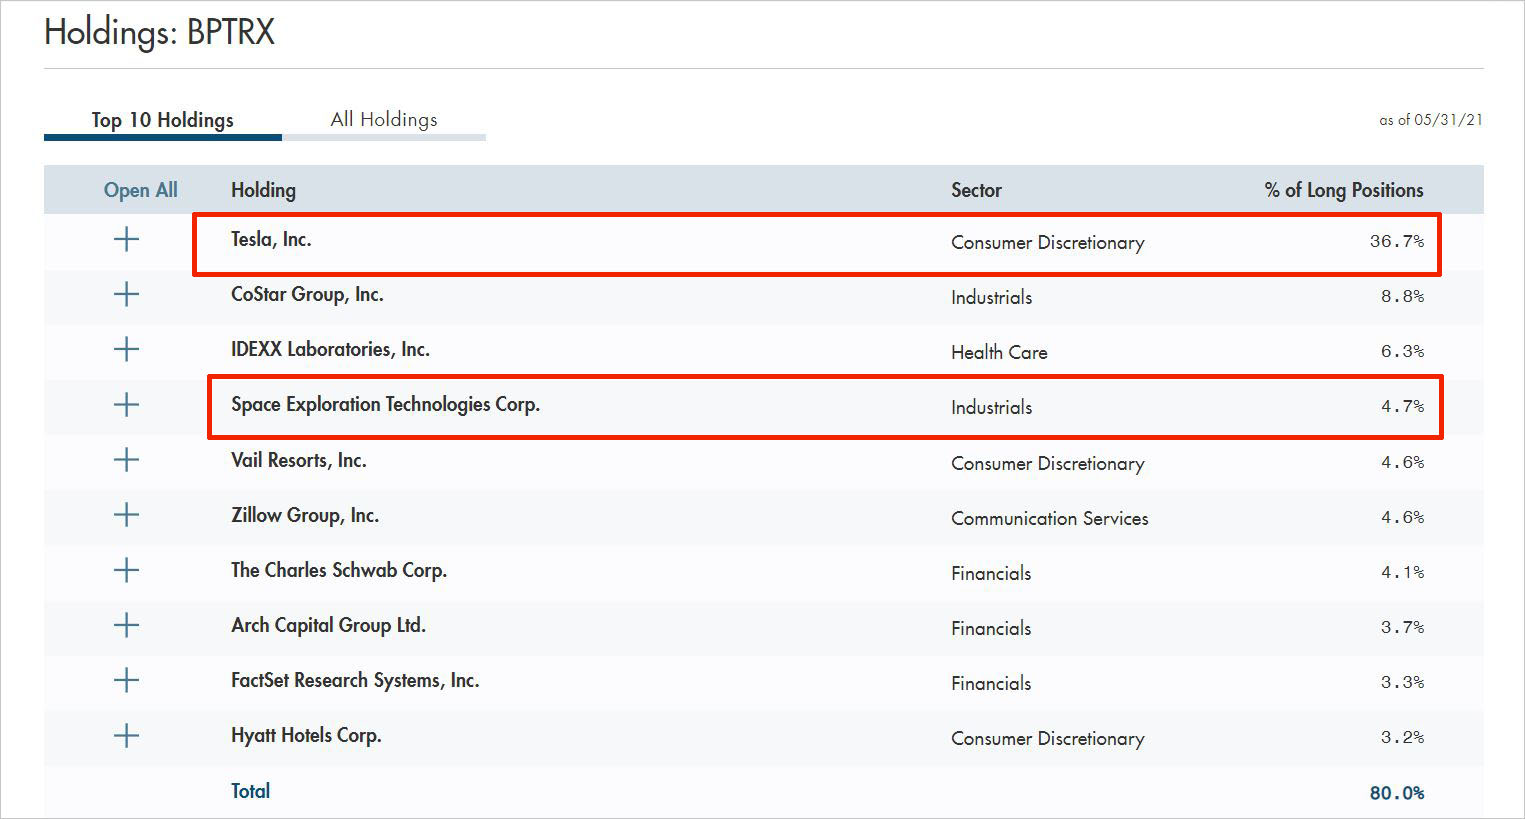Click CoStar's 8.8% value
The height and width of the screenshot is (819, 1525).
pos(1403,296)
